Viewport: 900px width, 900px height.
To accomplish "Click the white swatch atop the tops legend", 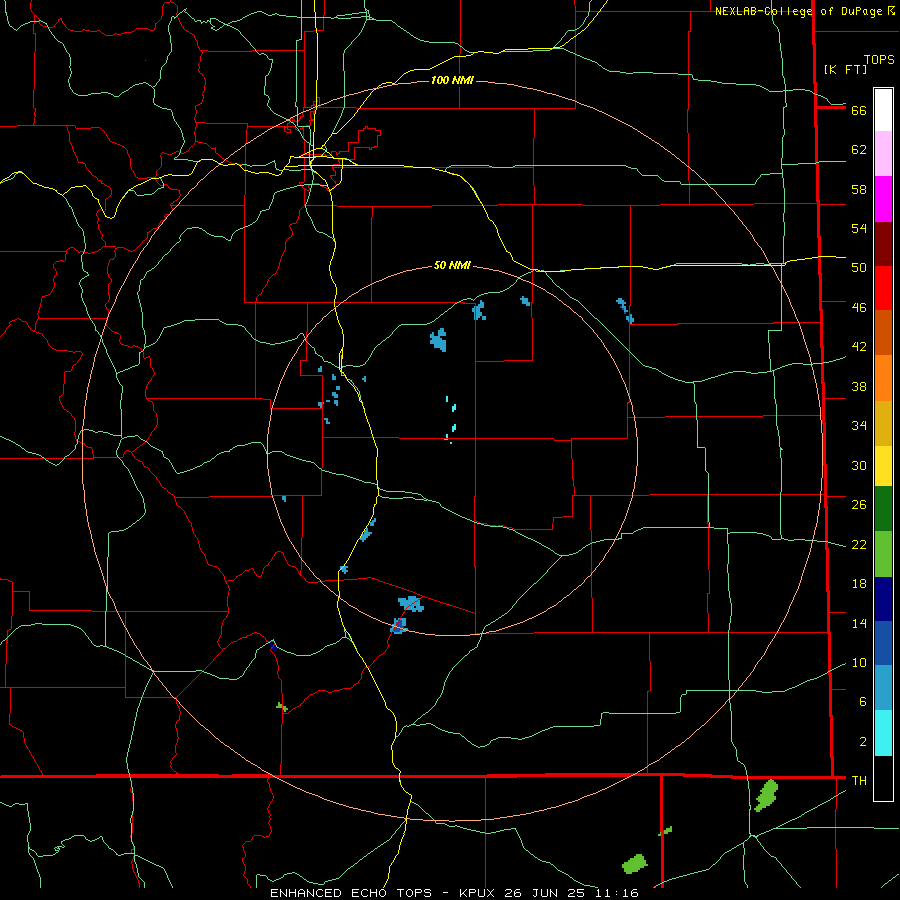I will 883,110.
